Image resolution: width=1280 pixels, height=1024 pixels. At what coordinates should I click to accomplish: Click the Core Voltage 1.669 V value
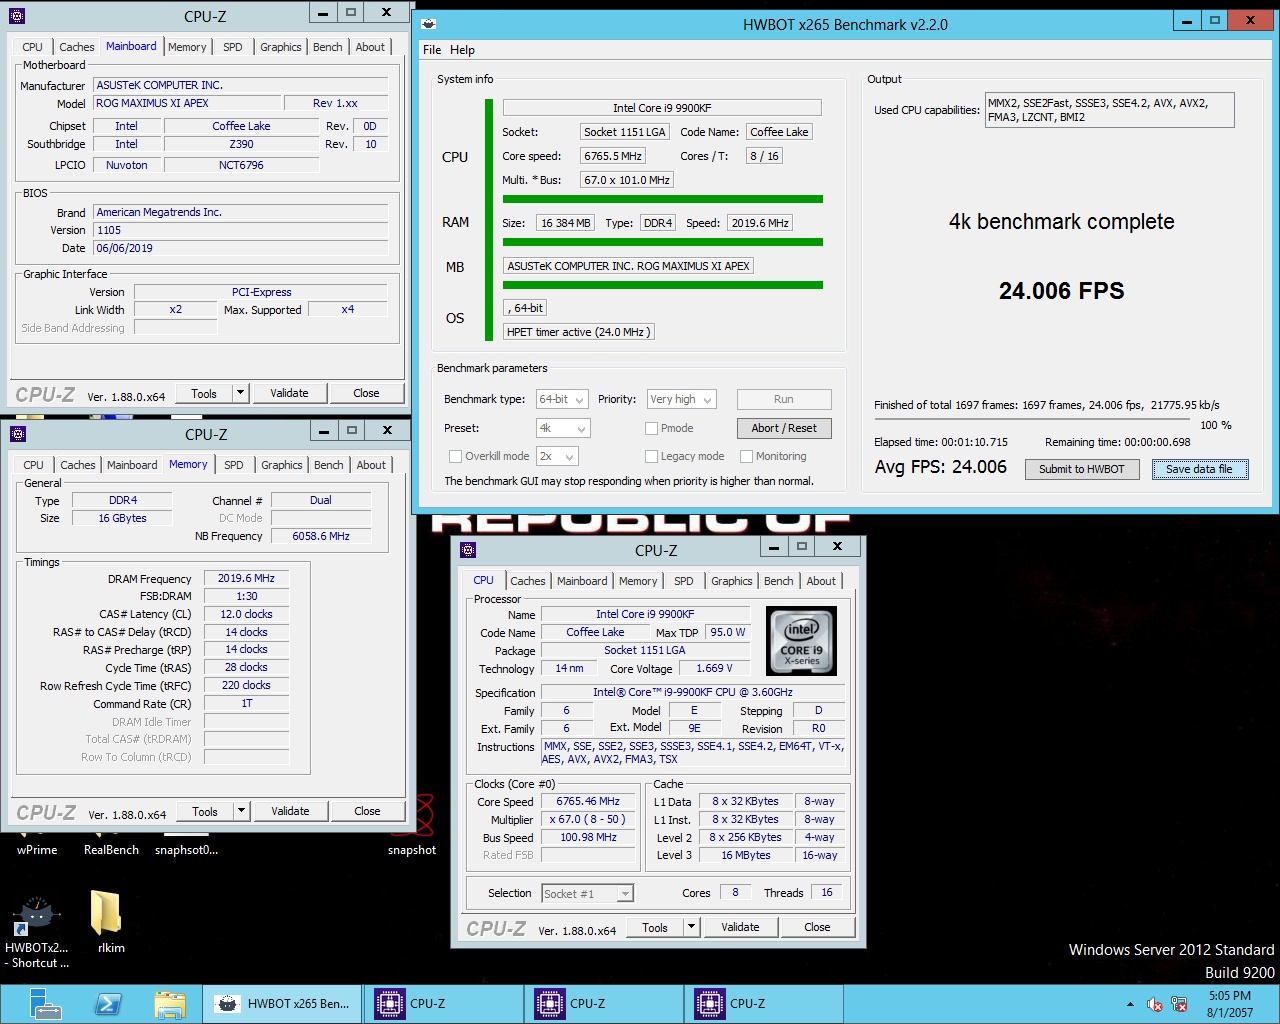[x=714, y=668]
